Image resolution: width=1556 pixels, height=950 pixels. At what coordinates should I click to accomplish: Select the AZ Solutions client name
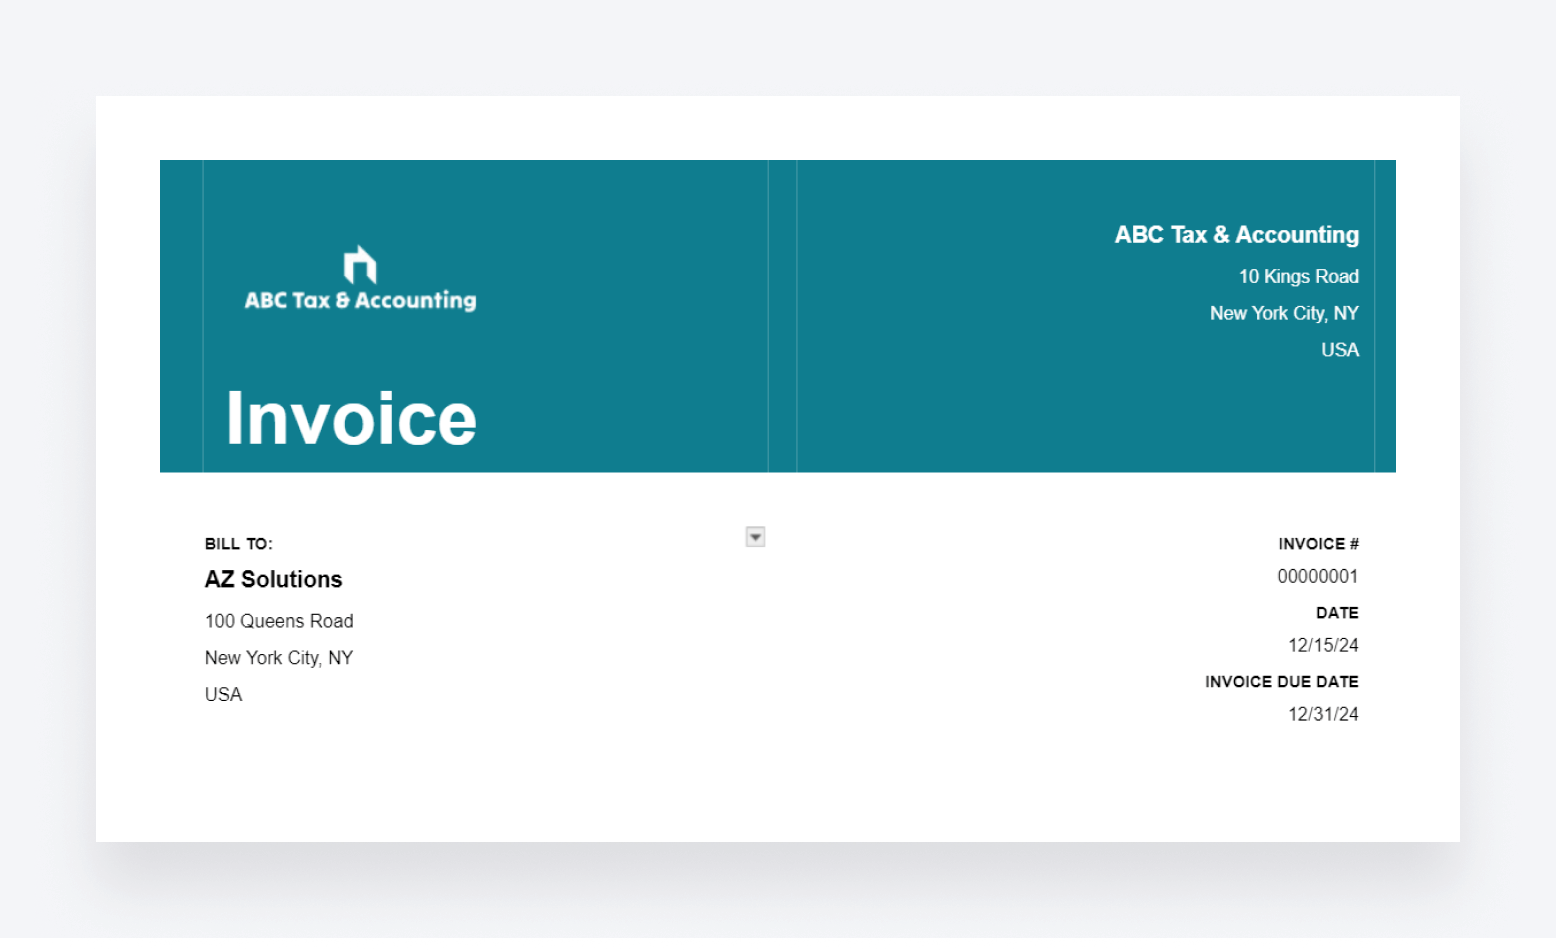click(x=273, y=579)
